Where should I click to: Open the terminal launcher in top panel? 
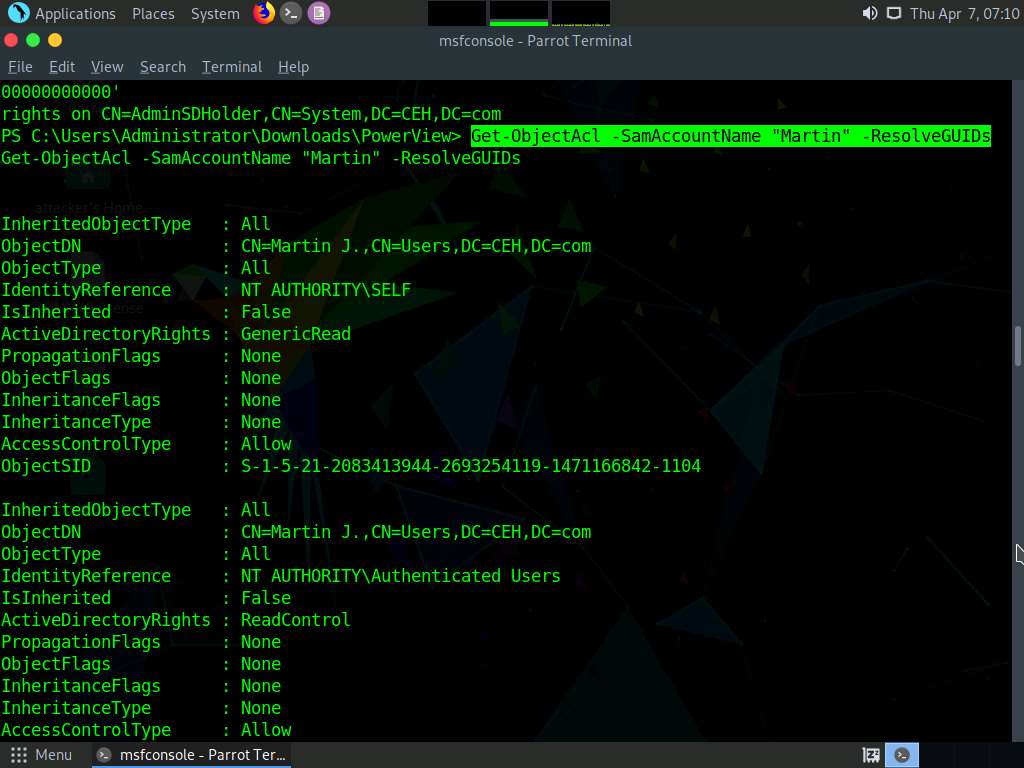coord(291,13)
